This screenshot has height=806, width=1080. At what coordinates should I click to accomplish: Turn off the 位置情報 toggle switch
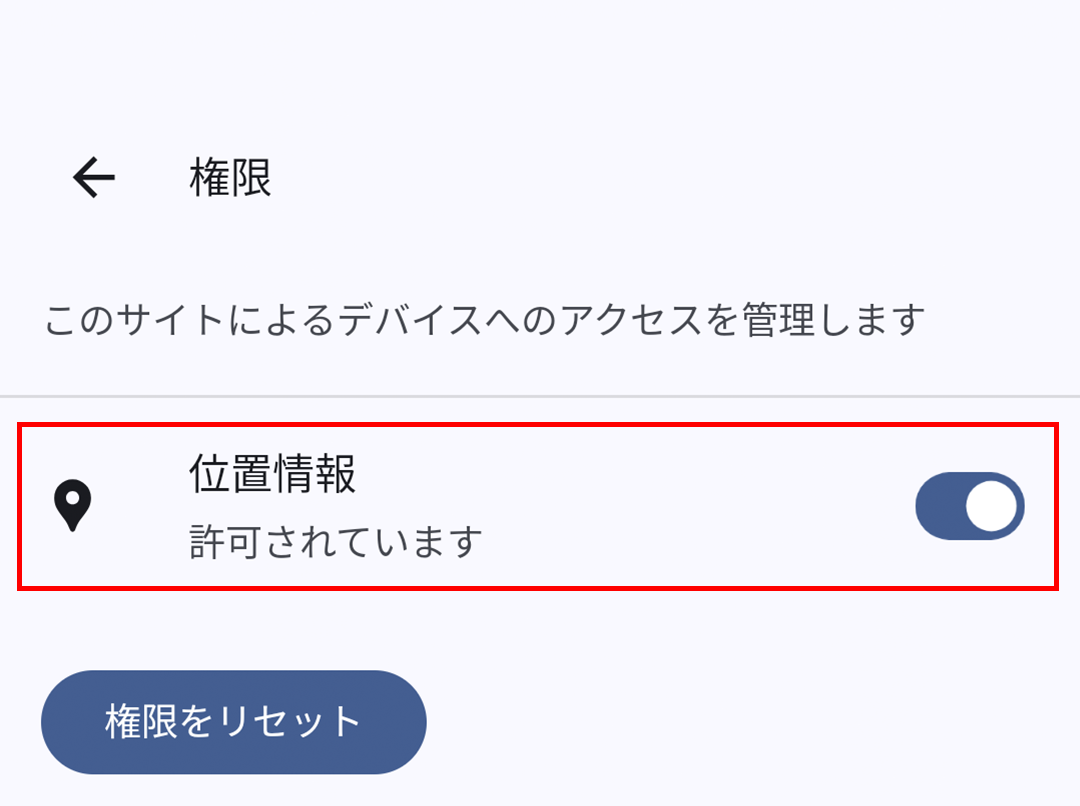tap(969, 506)
